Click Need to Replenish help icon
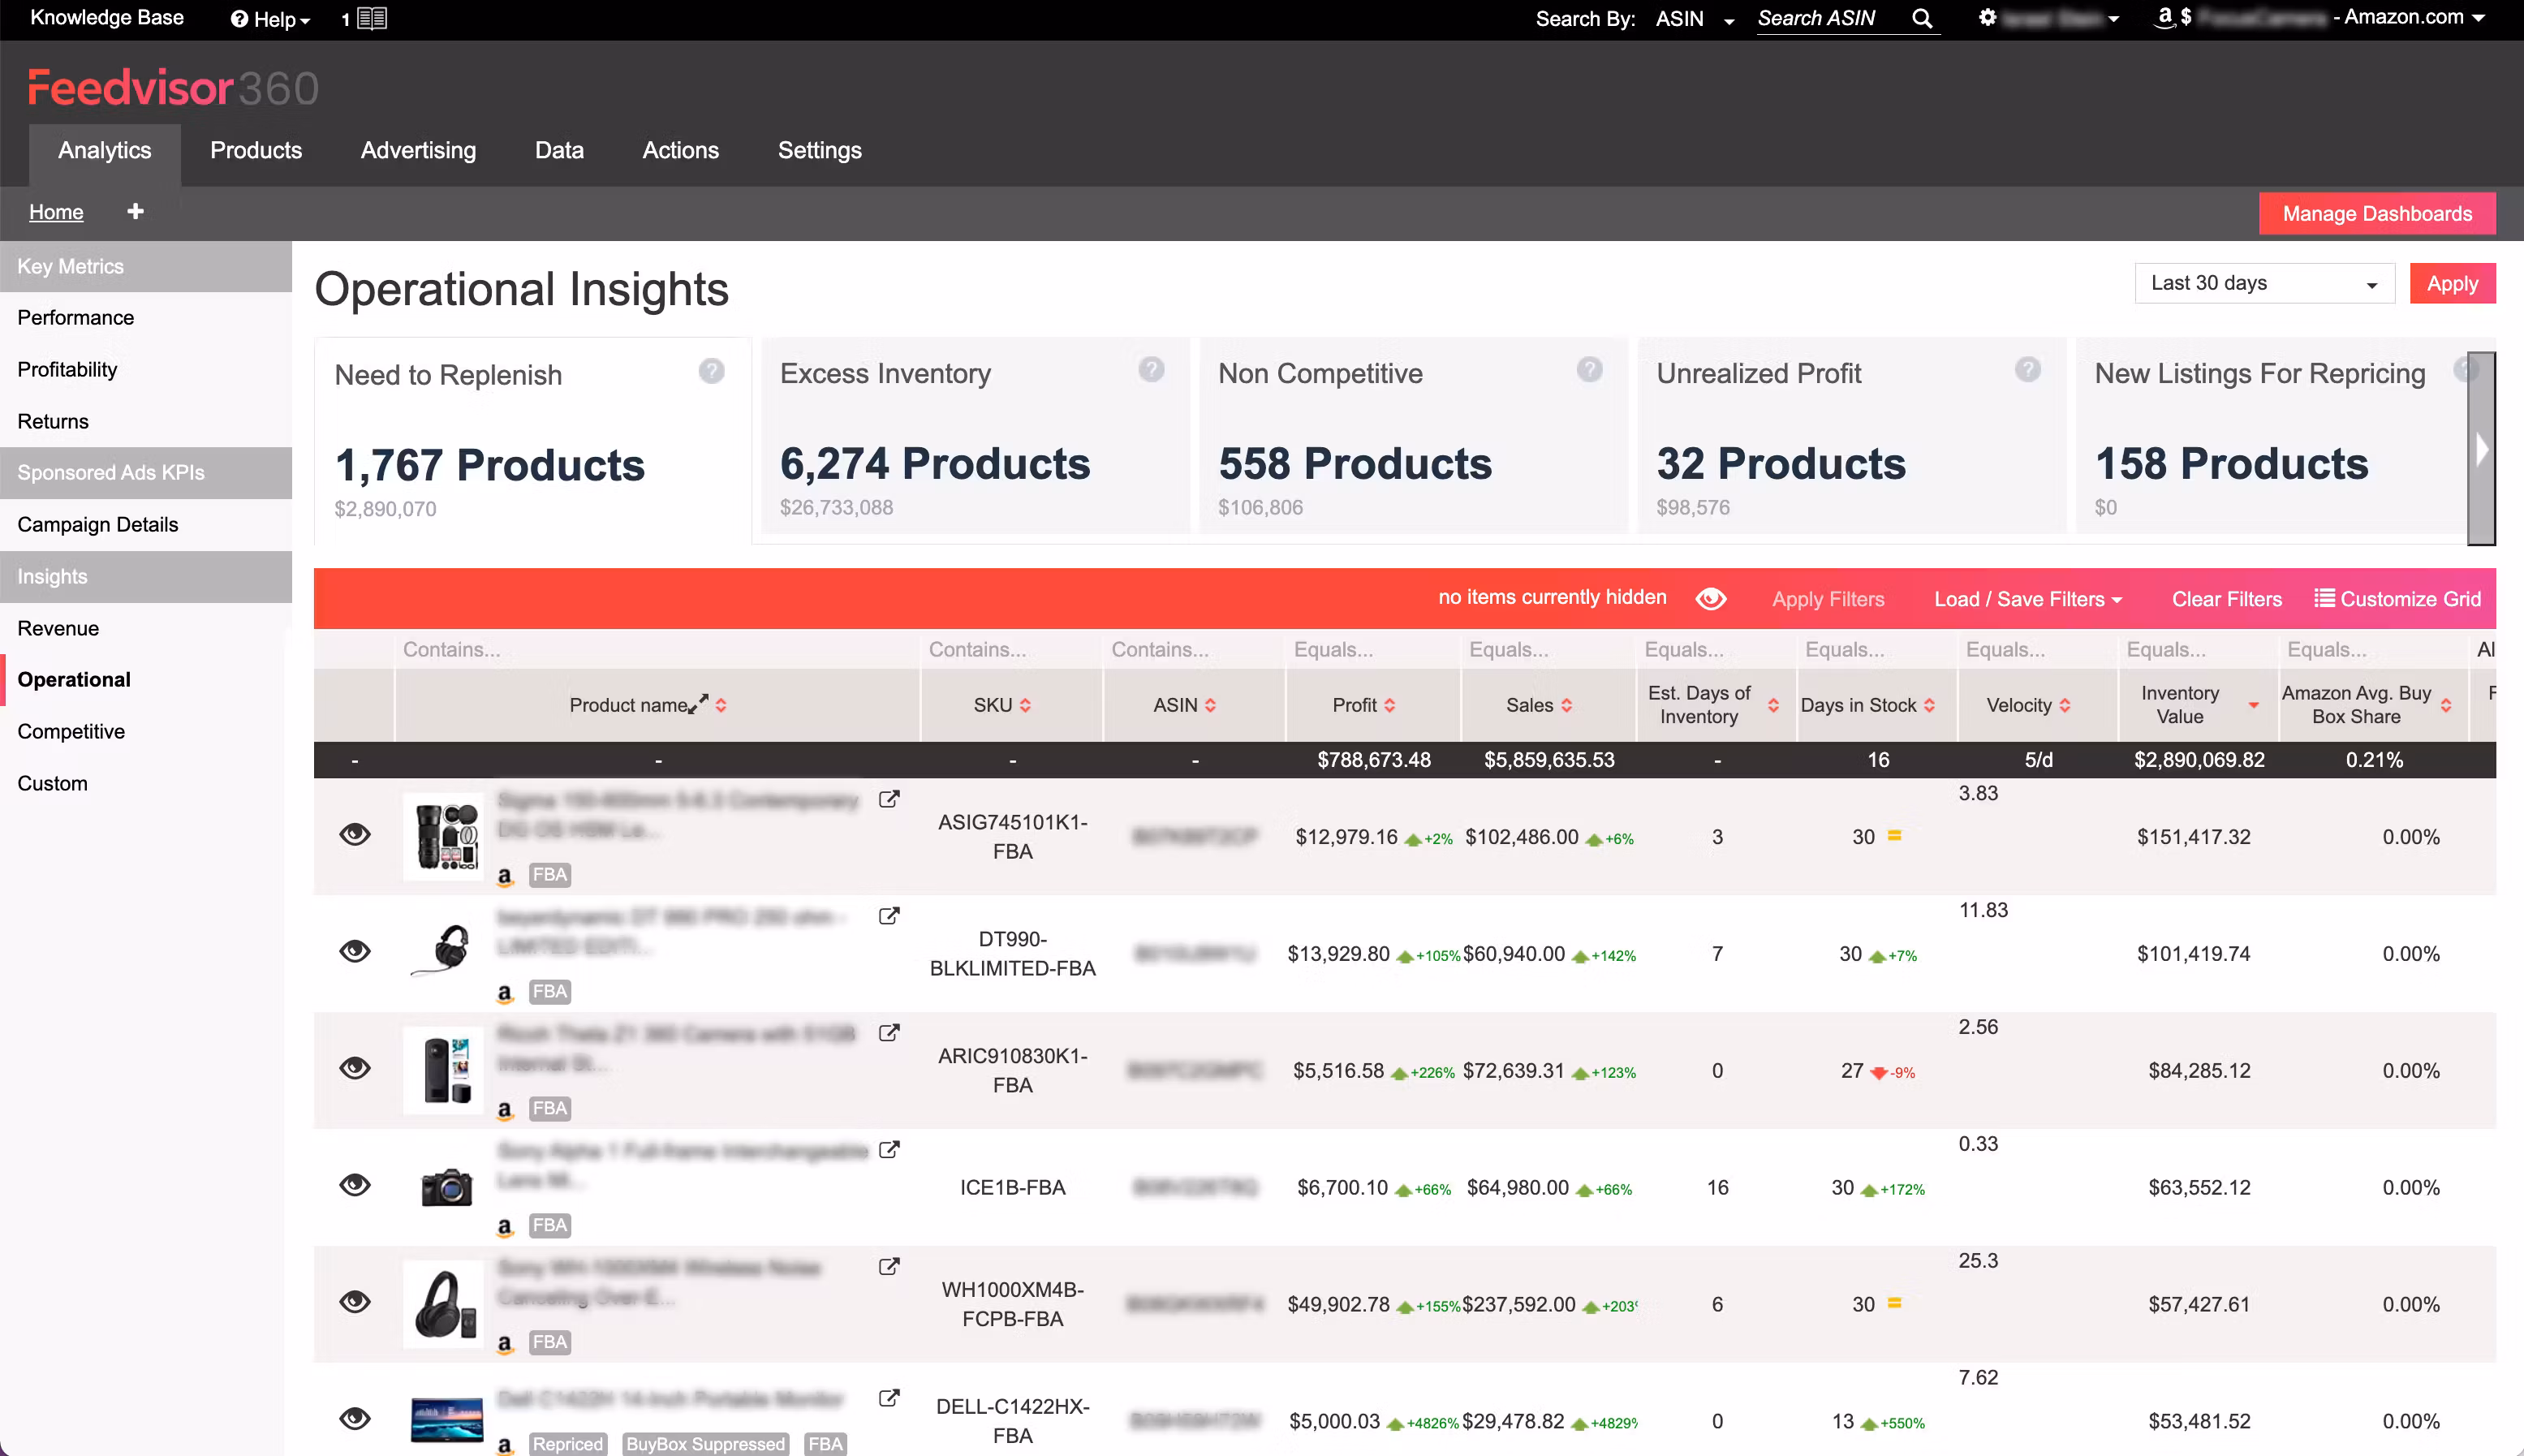This screenshot has width=2524, height=1456. [711, 372]
